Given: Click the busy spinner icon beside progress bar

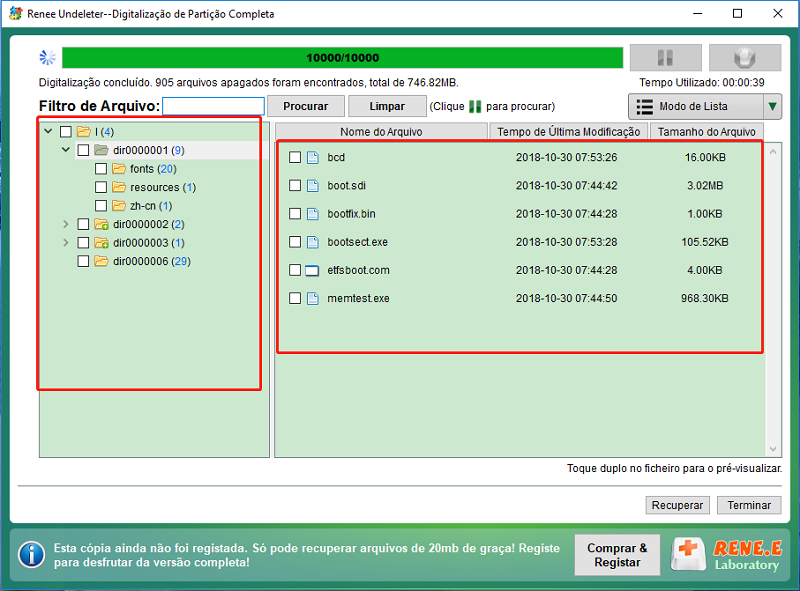Looking at the screenshot, I should [x=47, y=58].
